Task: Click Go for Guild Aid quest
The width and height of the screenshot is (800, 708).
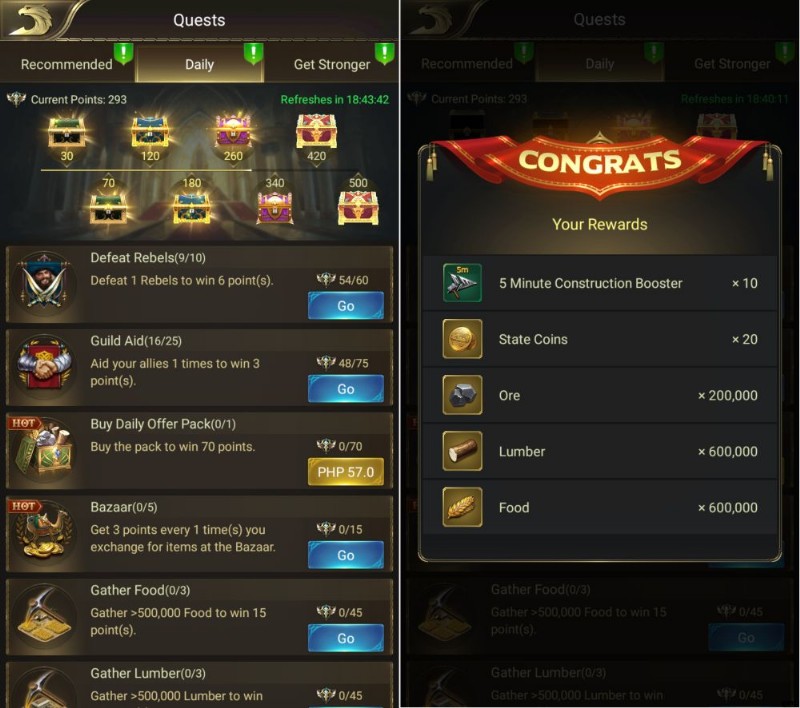Action: [345, 389]
